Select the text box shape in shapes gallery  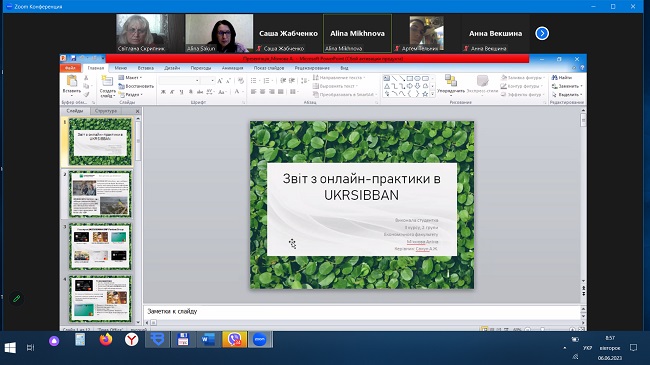click(x=386, y=78)
